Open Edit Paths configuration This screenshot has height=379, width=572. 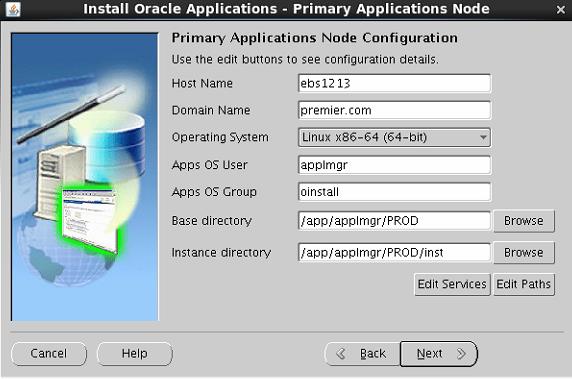523,284
